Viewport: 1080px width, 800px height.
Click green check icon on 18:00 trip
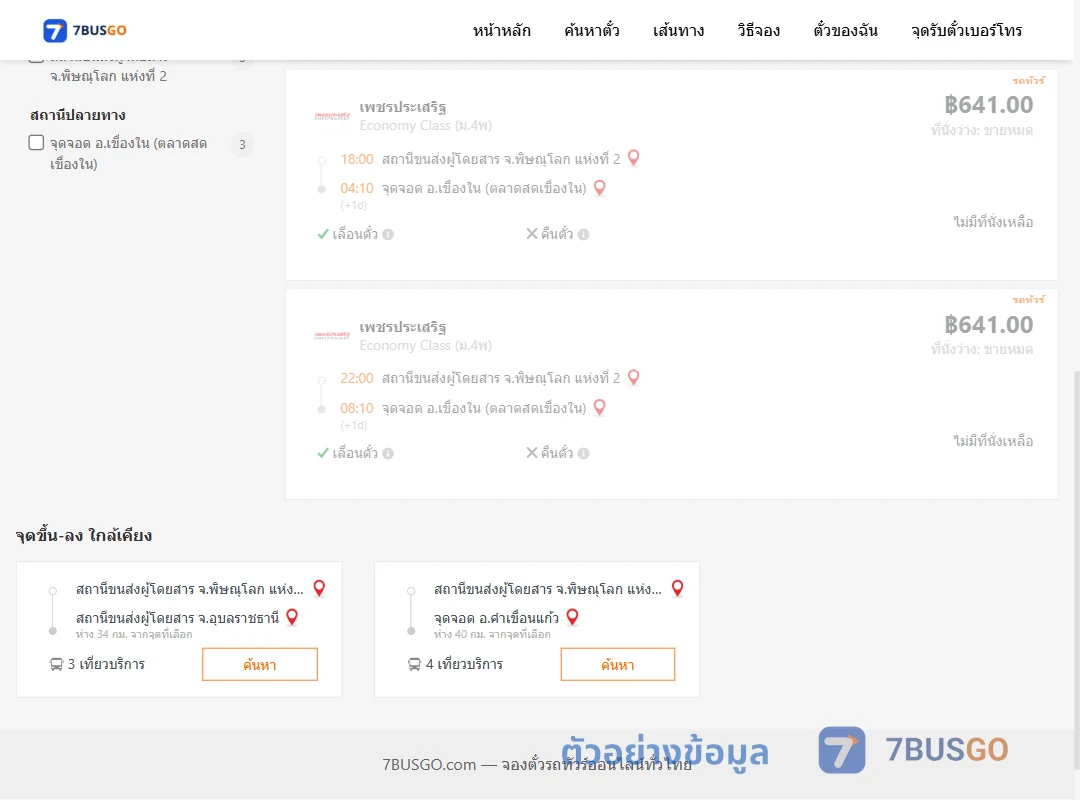[322, 234]
